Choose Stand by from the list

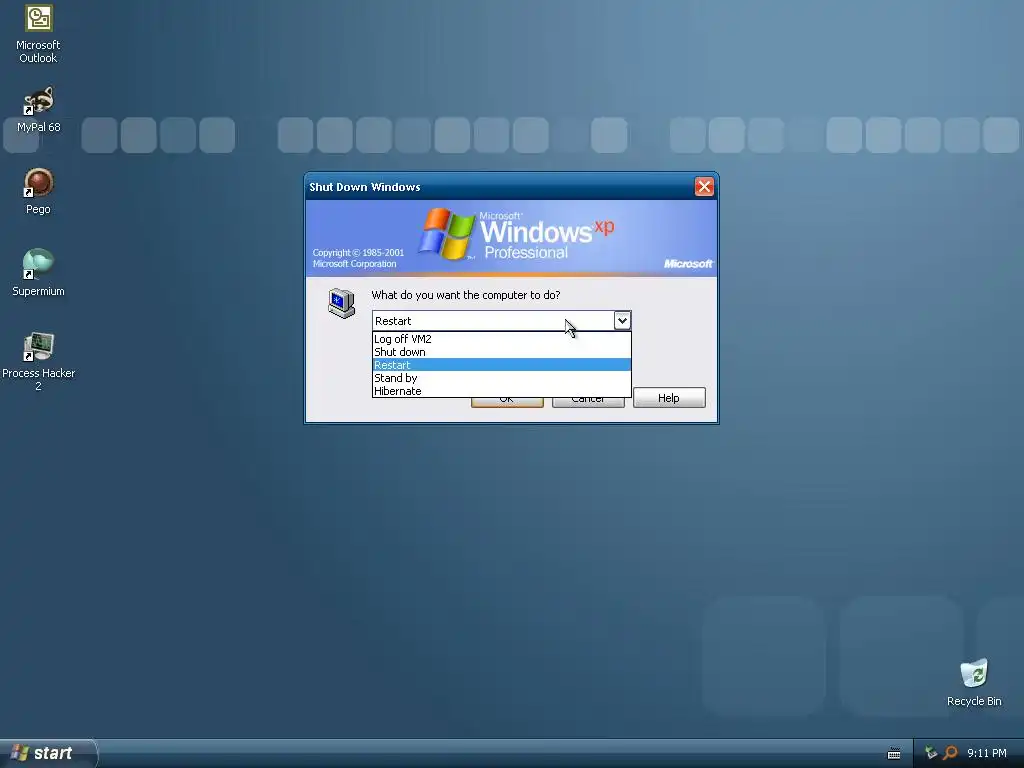tap(502, 378)
